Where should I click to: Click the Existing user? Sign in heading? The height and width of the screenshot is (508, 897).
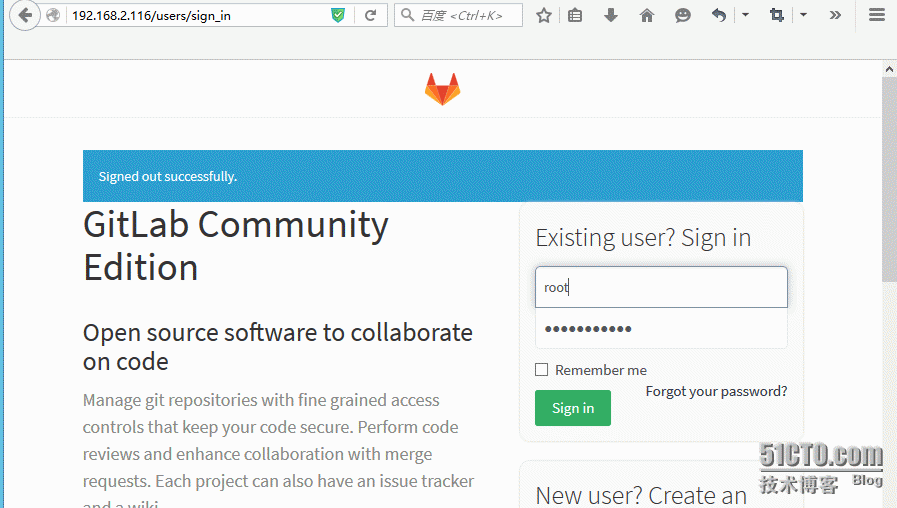pos(643,238)
